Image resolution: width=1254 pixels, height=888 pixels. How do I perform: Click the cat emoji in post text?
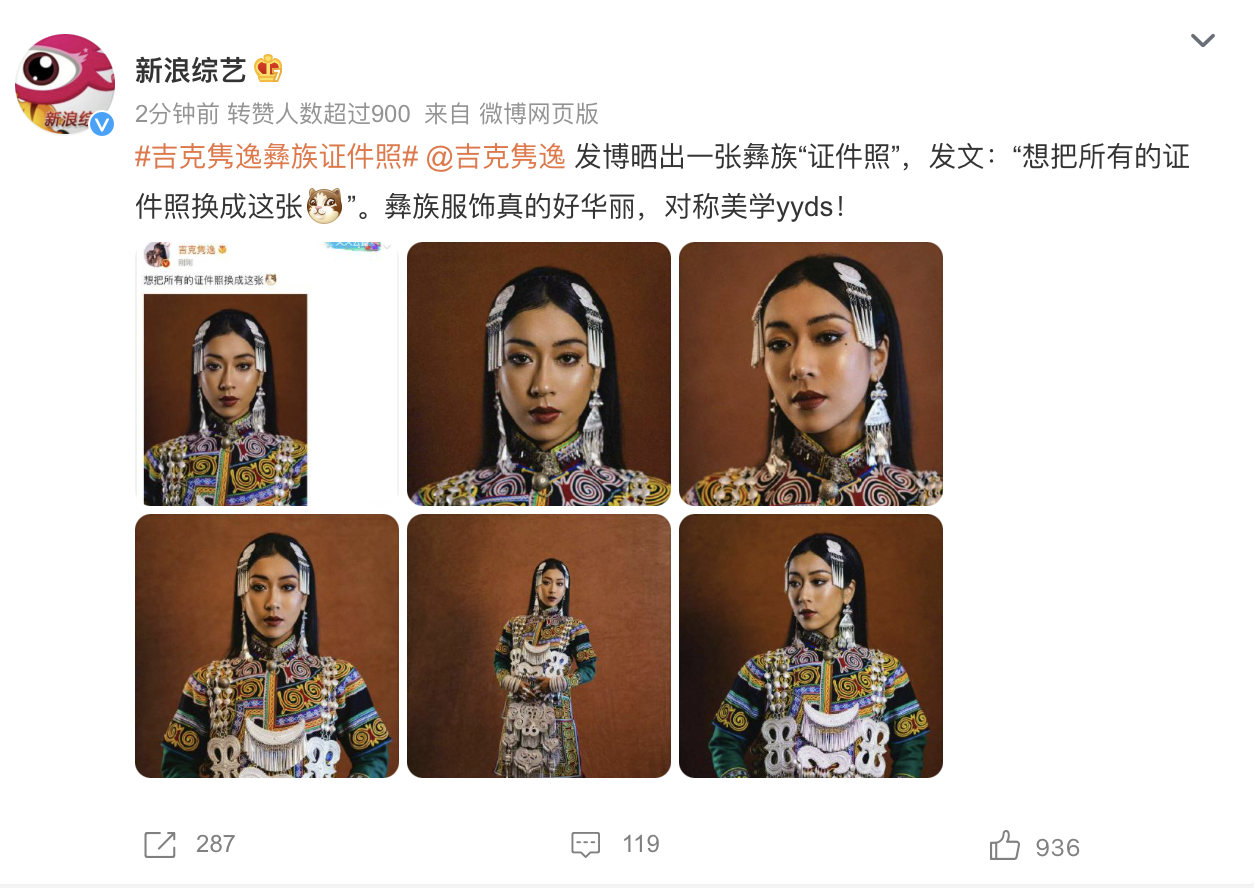324,205
